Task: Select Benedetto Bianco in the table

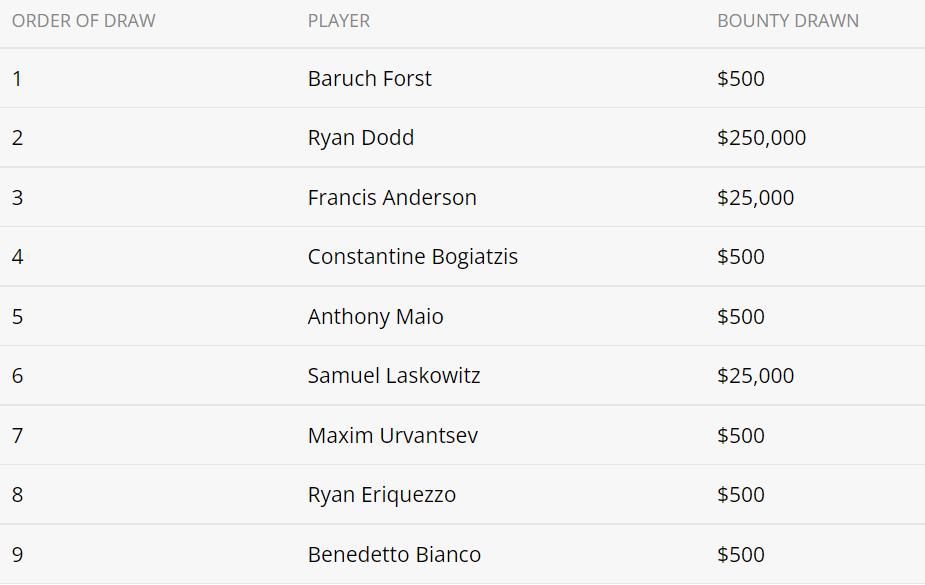Action: click(x=394, y=555)
